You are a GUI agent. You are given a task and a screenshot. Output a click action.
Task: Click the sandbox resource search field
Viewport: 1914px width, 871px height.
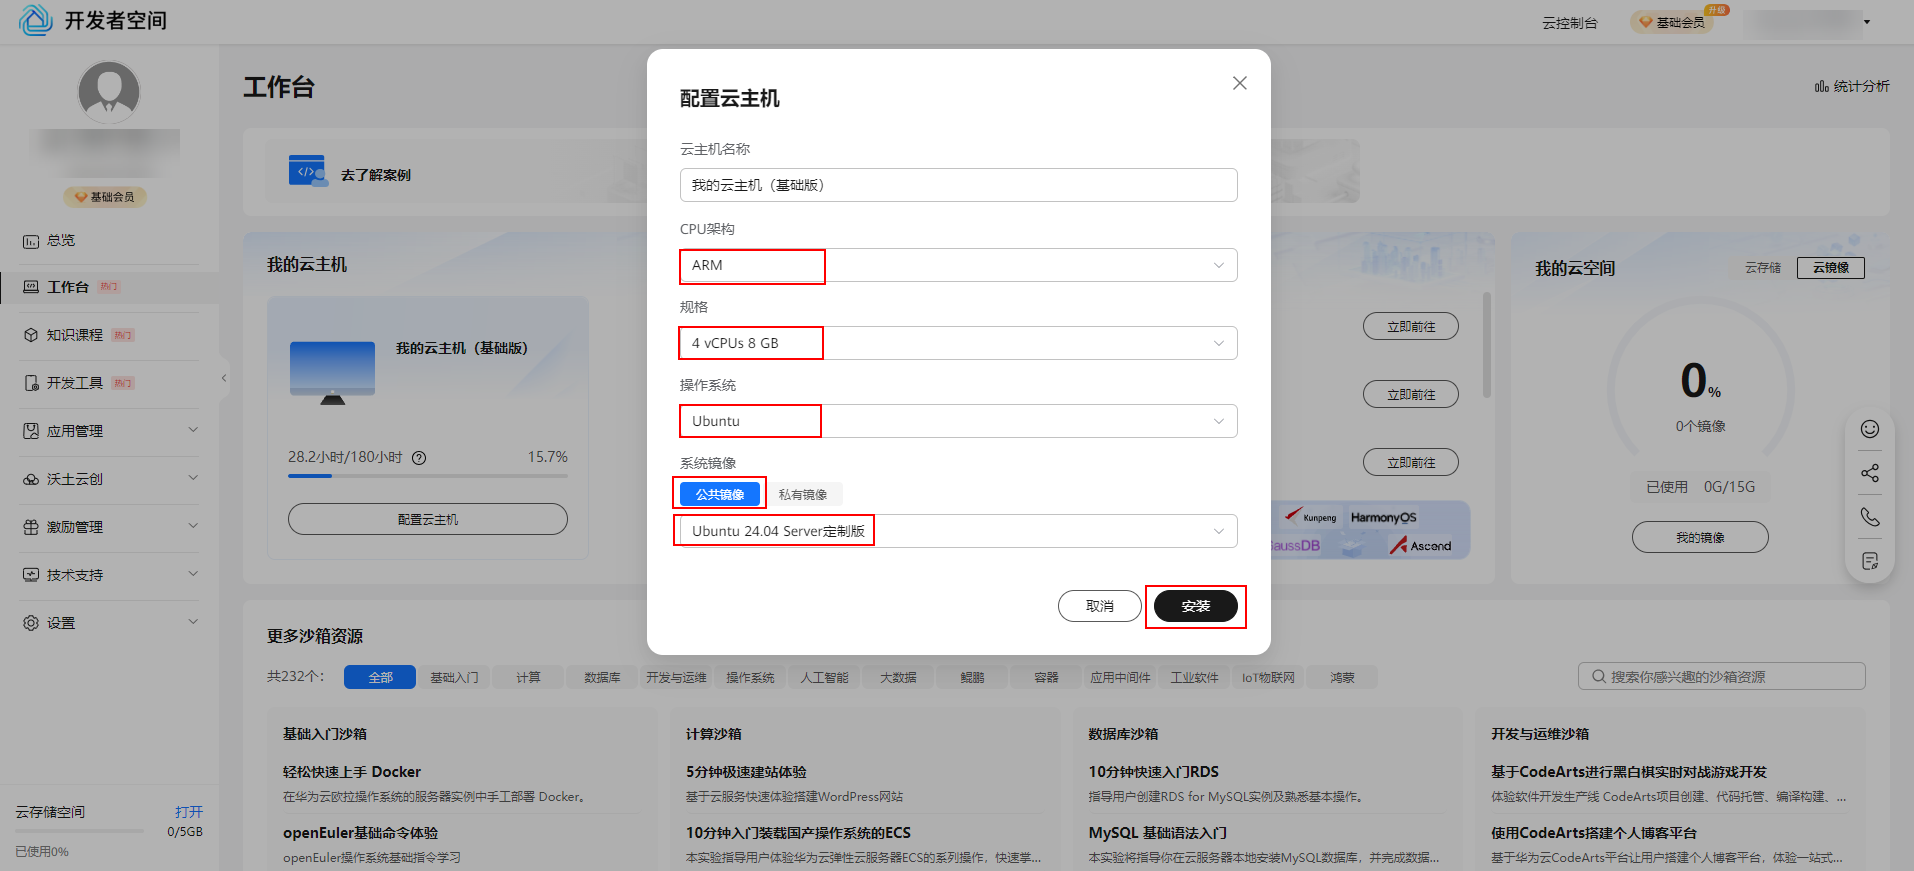pos(1722,676)
